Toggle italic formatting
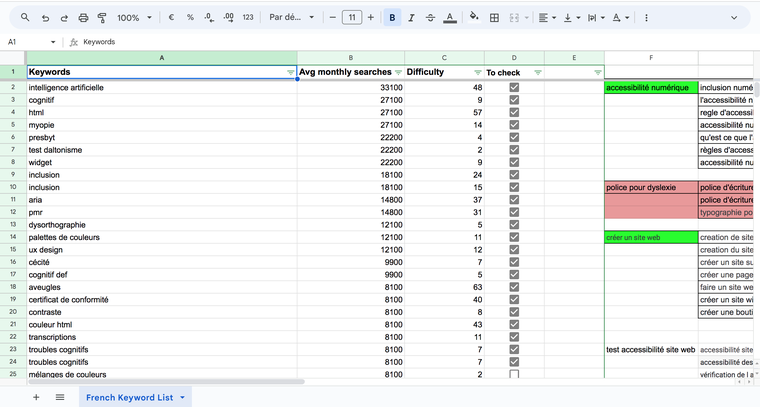 click(x=411, y=18)
